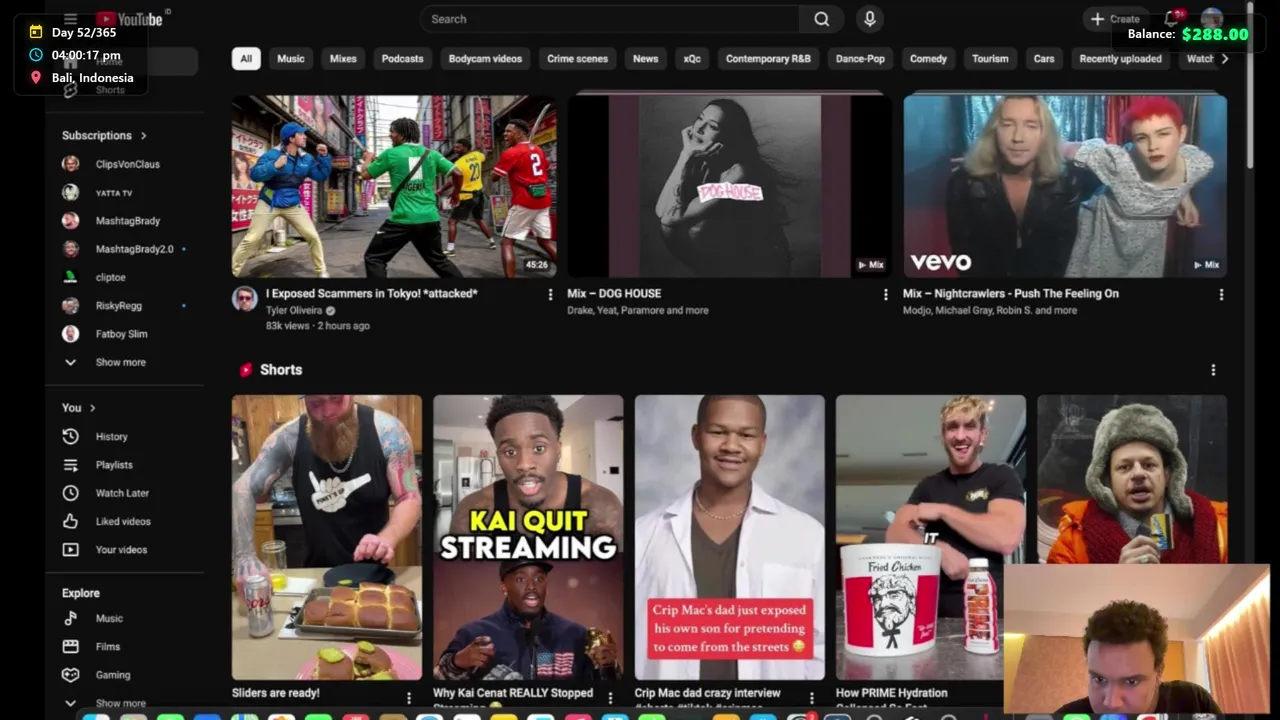Select Bodycam videos chip
This screenshot has width=1280, height=720.
click(485, 59)
